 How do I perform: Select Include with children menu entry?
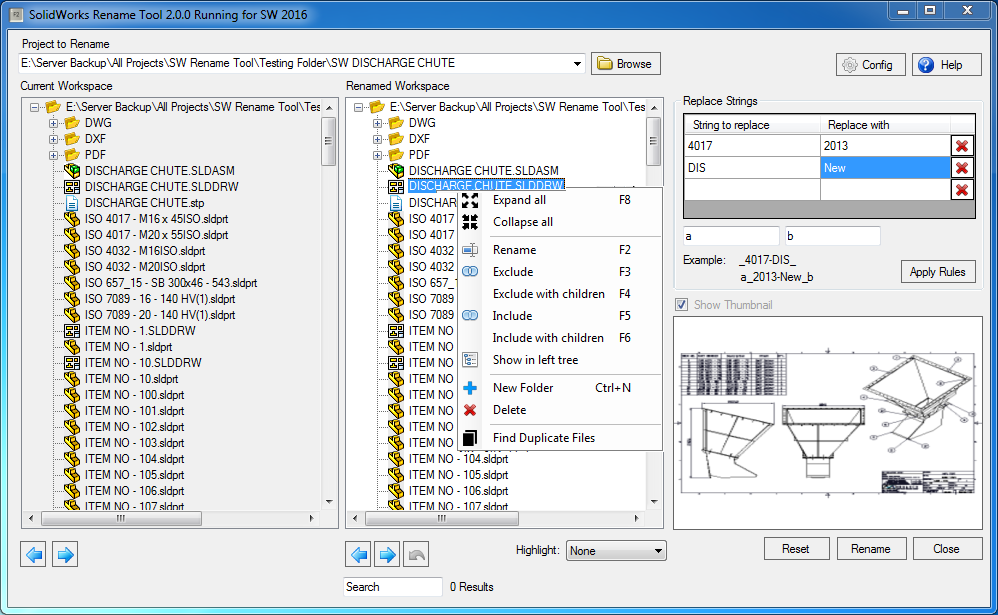tap(560, 337)
